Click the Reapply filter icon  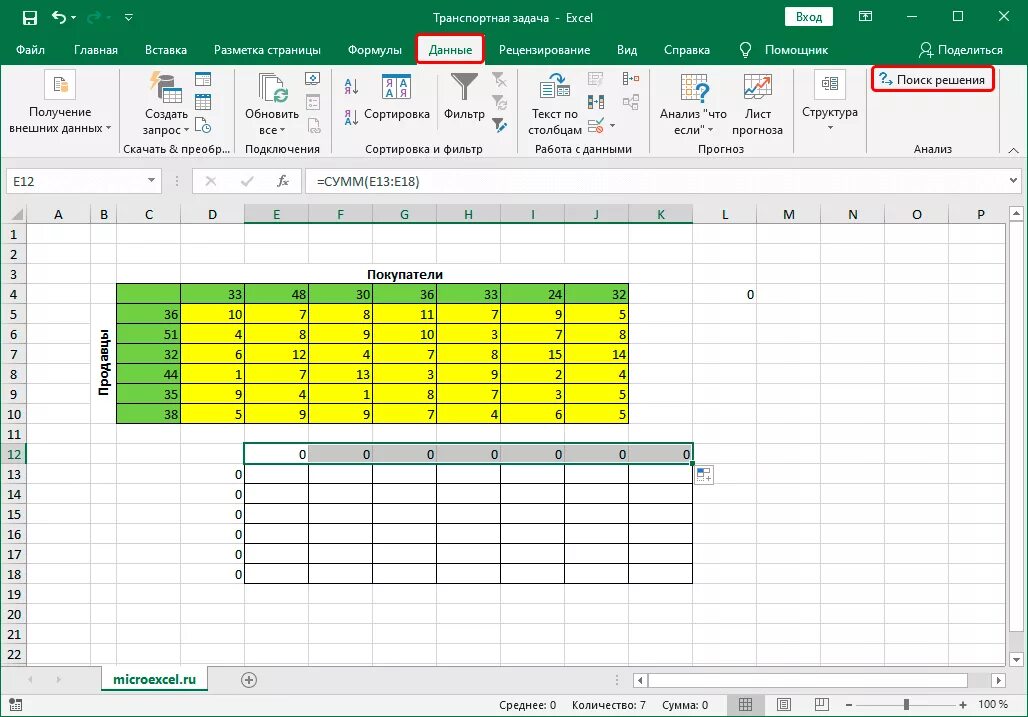499,102
